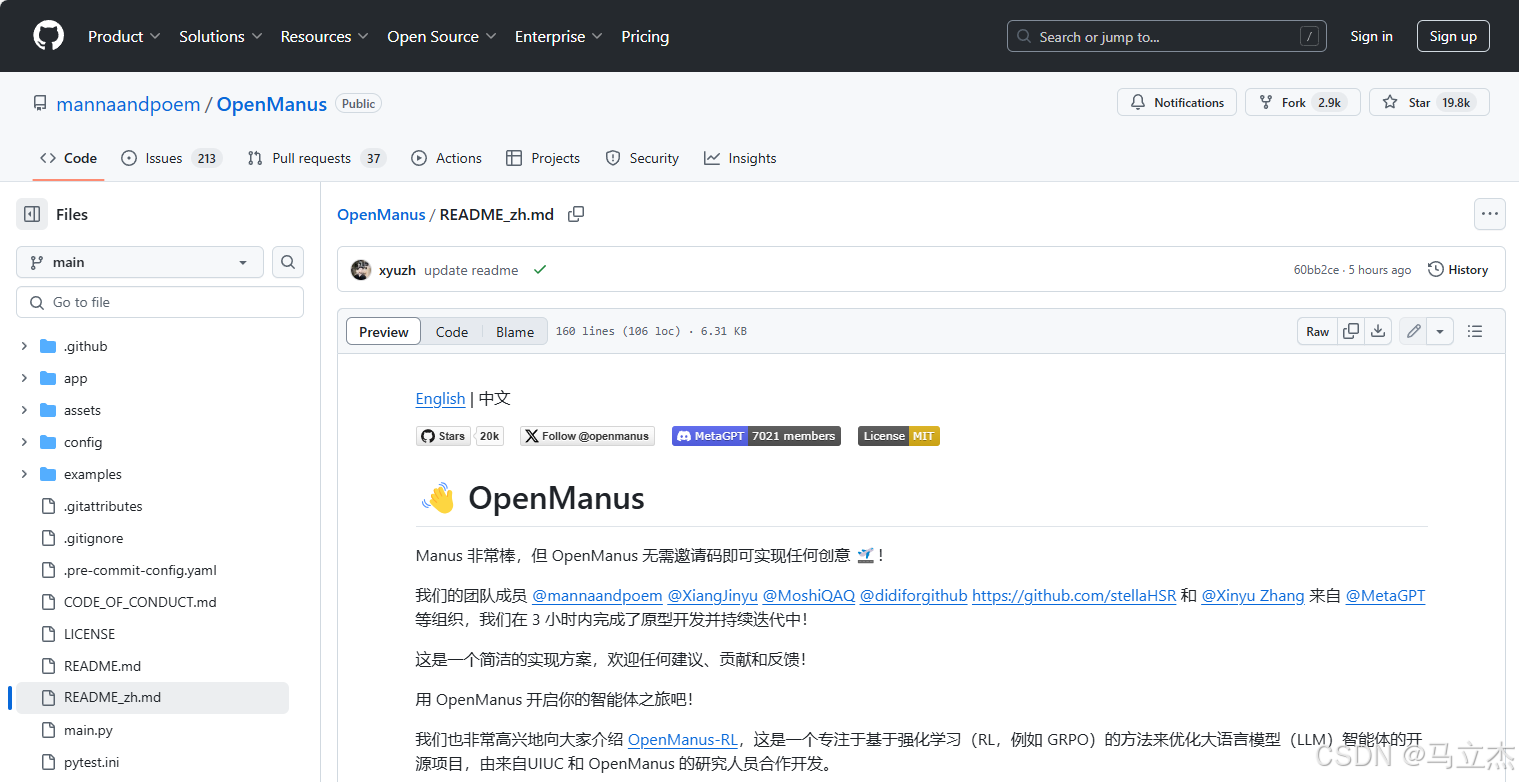Image resolution: width=1519 pixels, height=782 pixels.
Task: Expand the examples folder chevron
Action: click(24, 474)
